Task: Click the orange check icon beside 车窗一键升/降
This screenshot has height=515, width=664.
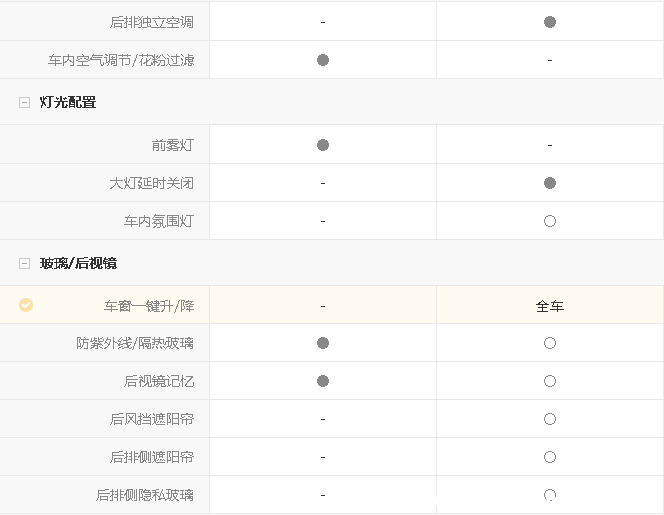Action: [x=26, y=305]
